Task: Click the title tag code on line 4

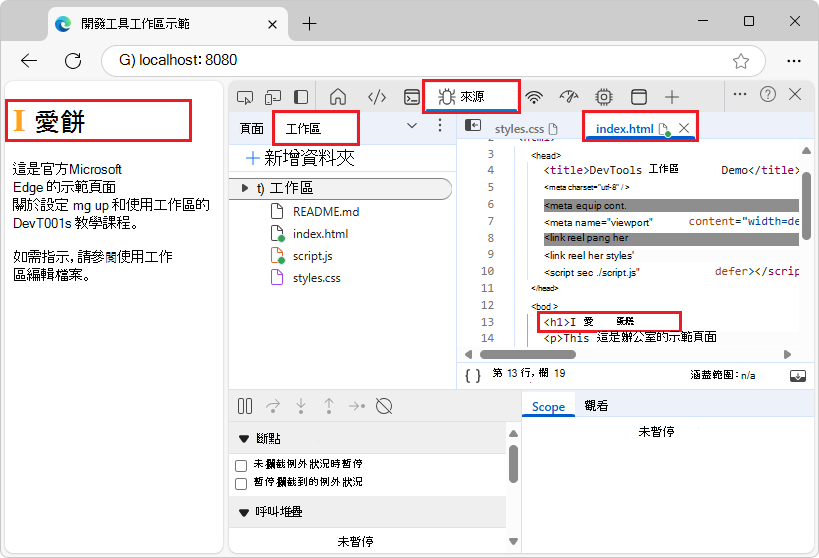Action: pos(671,170)
